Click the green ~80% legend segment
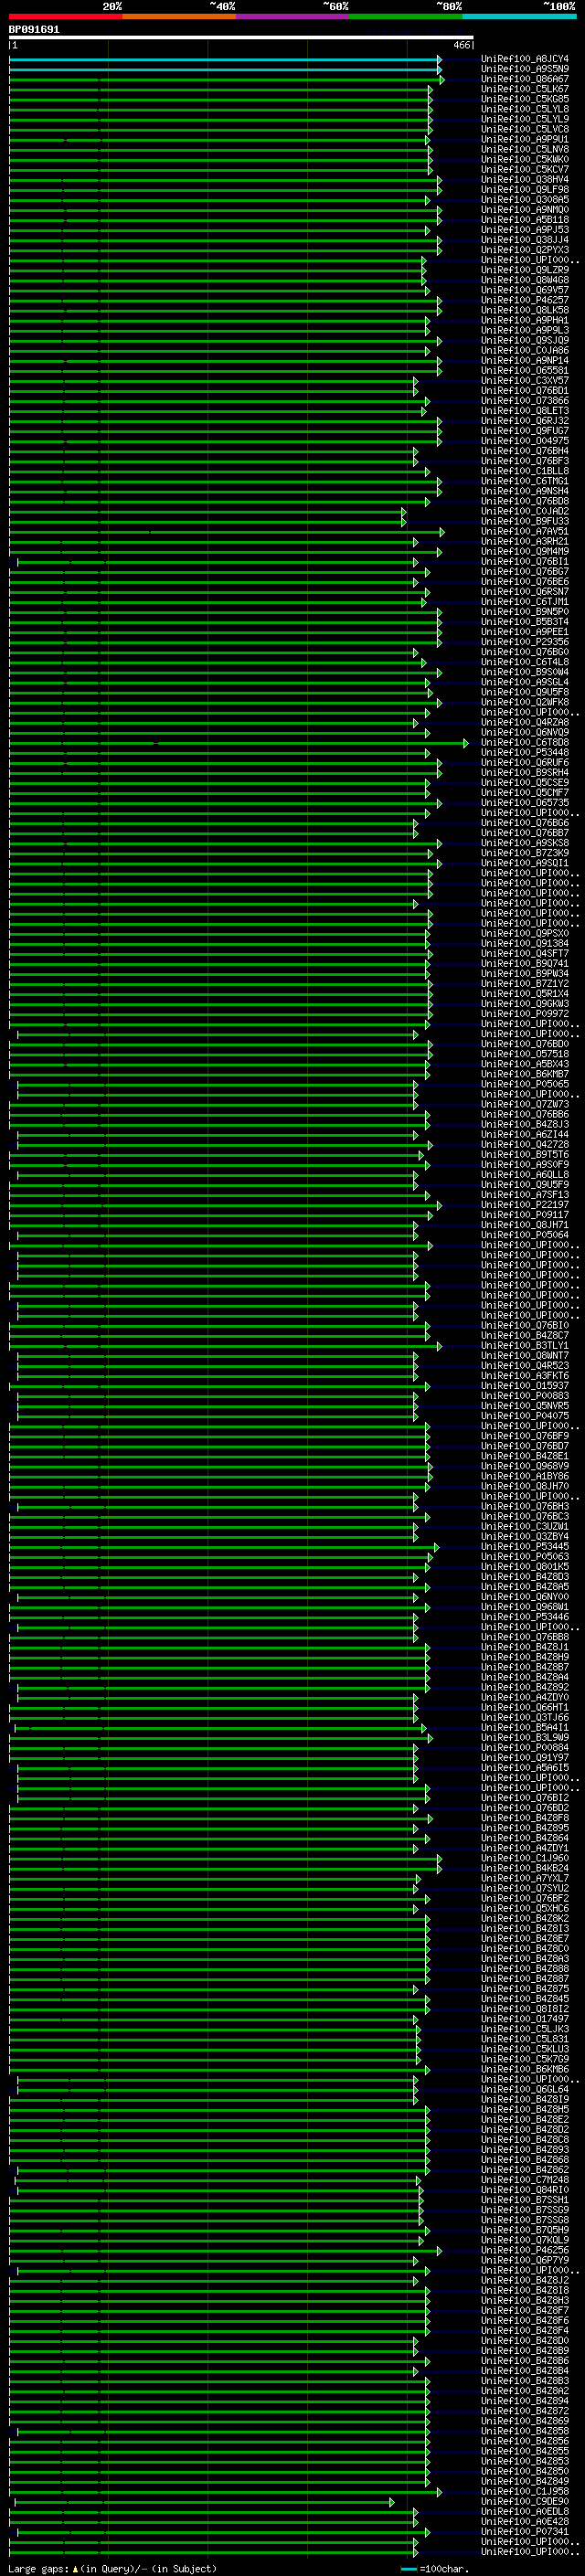Image resolution: width=585 pixels, height=2576 pixels. tap(407, 16)
